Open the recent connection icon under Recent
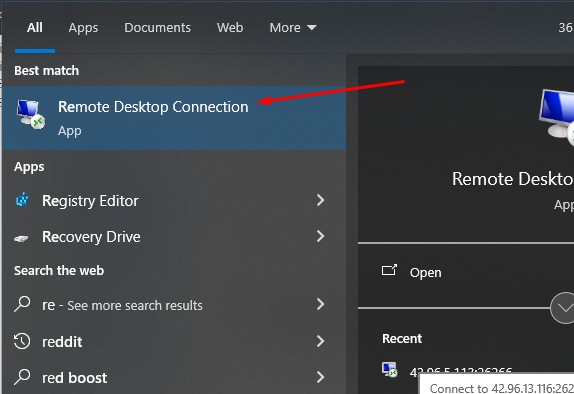574x394 pixels. coord(390,369)
